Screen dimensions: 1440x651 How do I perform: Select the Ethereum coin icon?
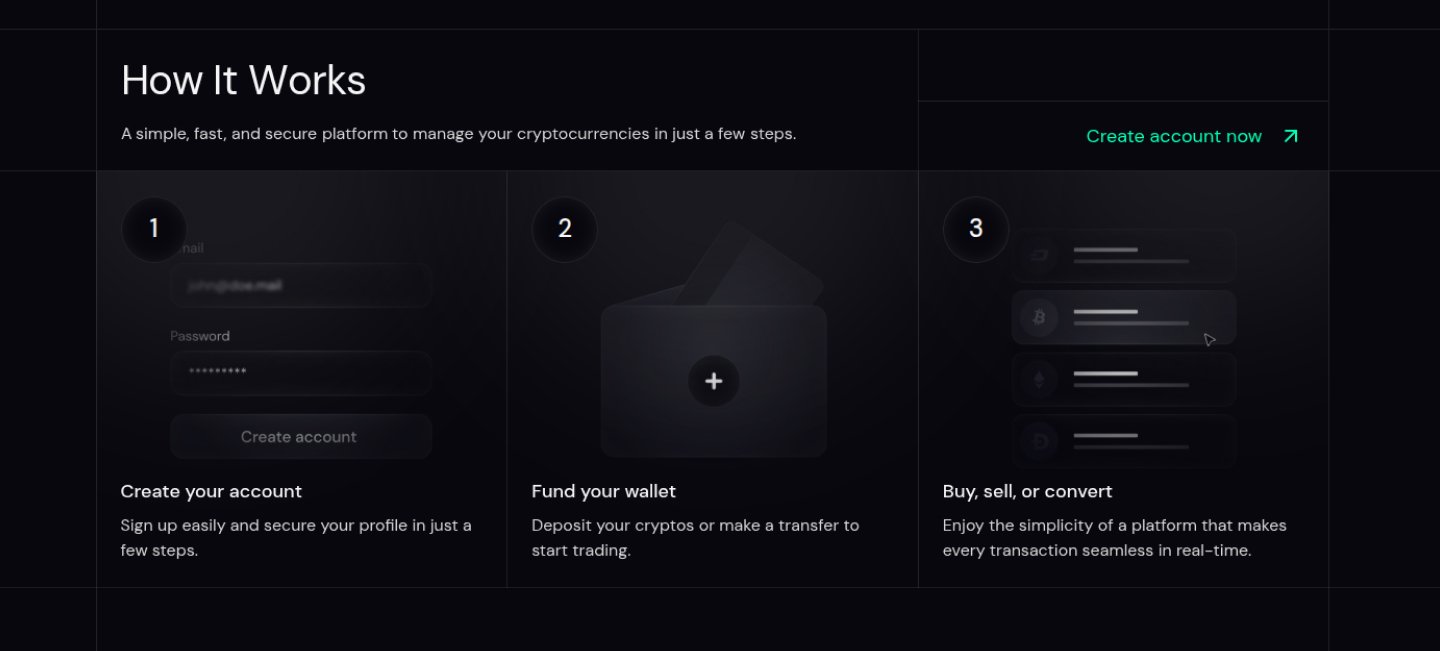click(x=1039, y=380)
